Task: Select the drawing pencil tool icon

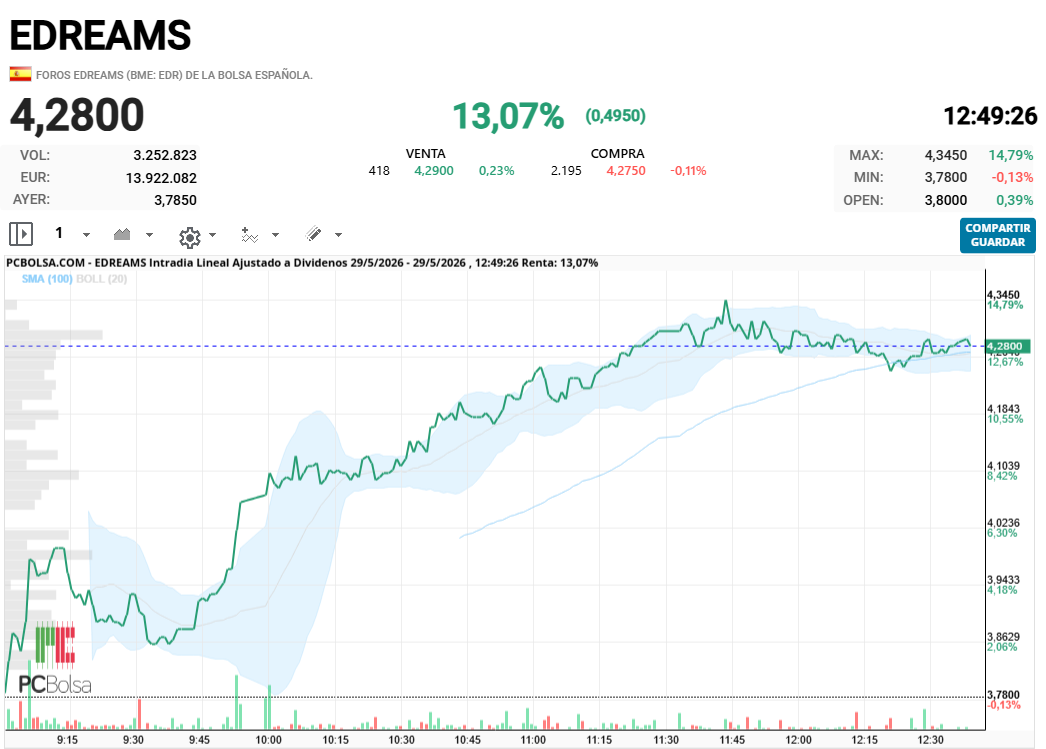Action: click(x=314, y=233)
